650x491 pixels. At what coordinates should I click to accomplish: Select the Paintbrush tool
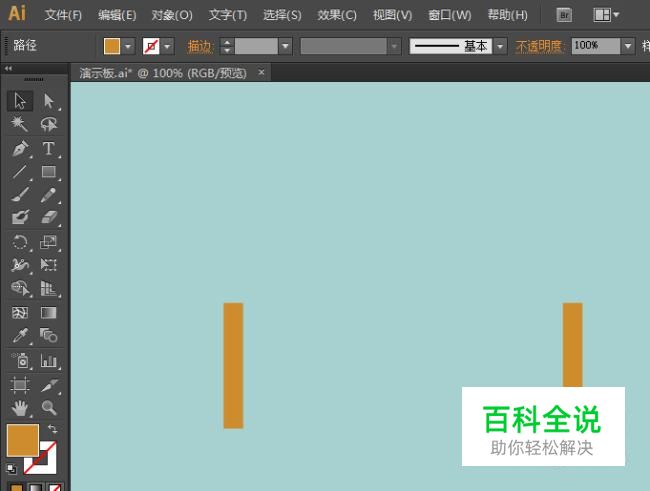tap(20, 194)
